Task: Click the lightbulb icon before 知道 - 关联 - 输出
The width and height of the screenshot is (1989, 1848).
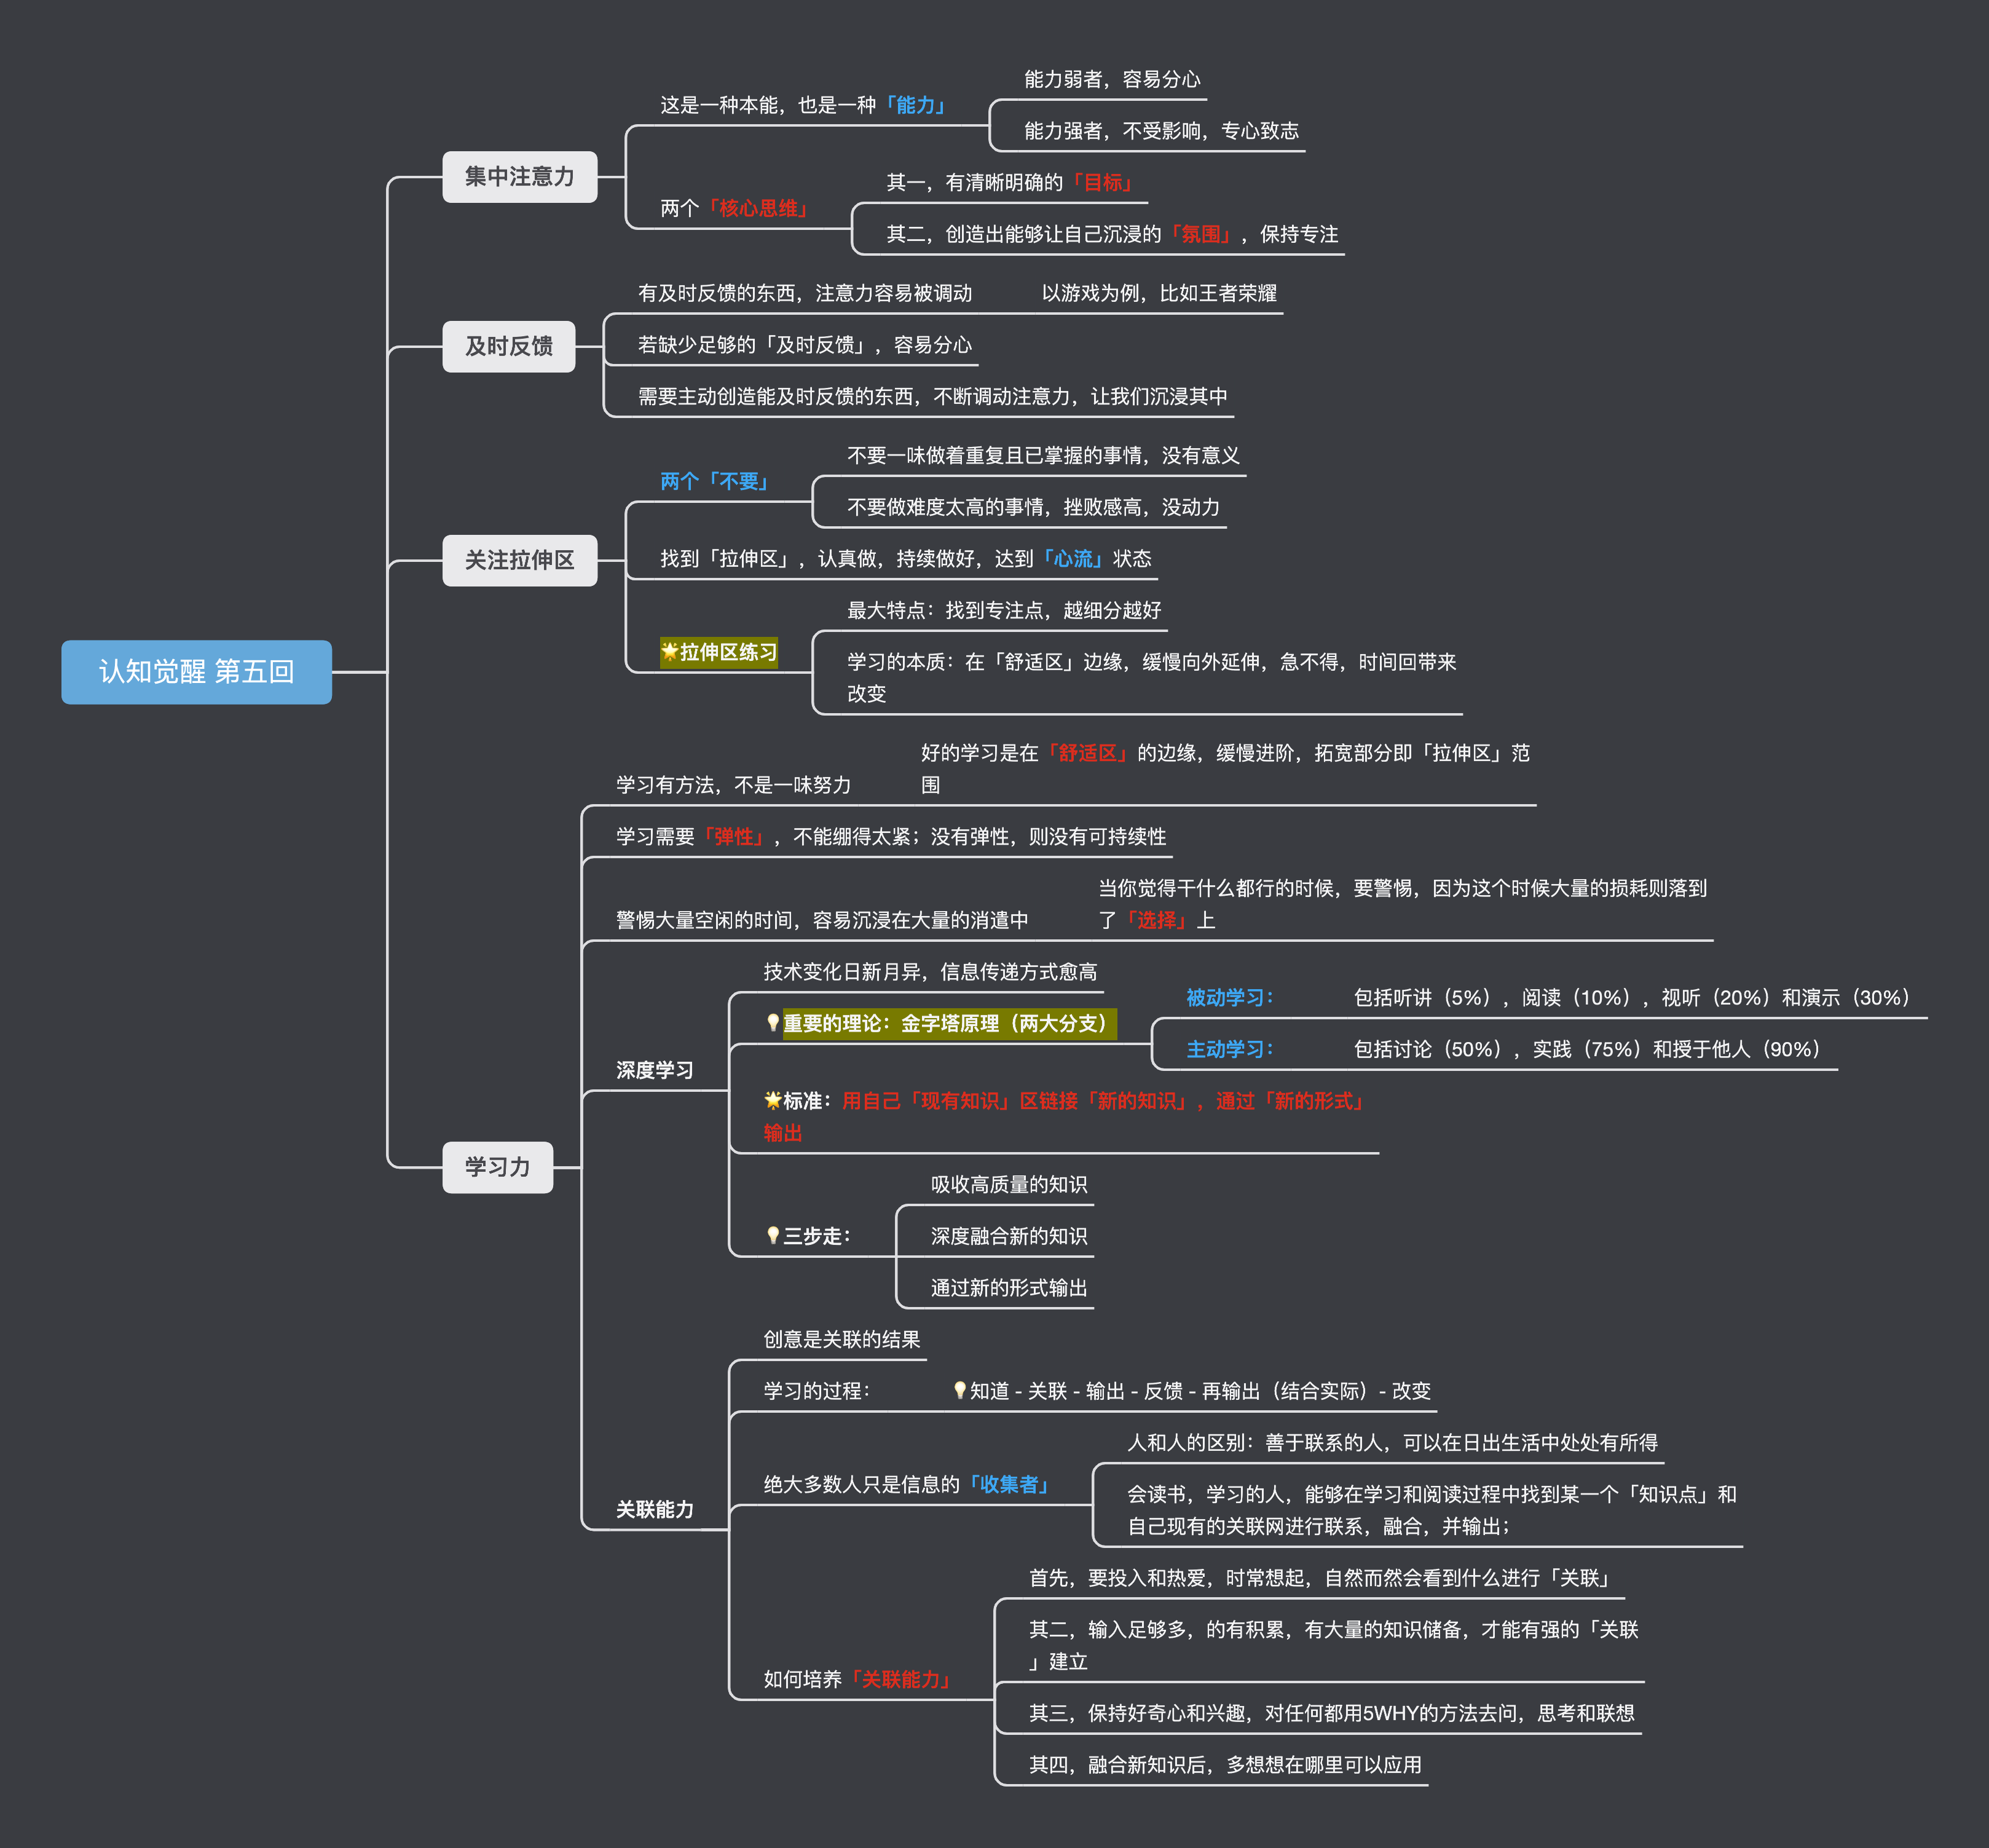Action: 959,1390
